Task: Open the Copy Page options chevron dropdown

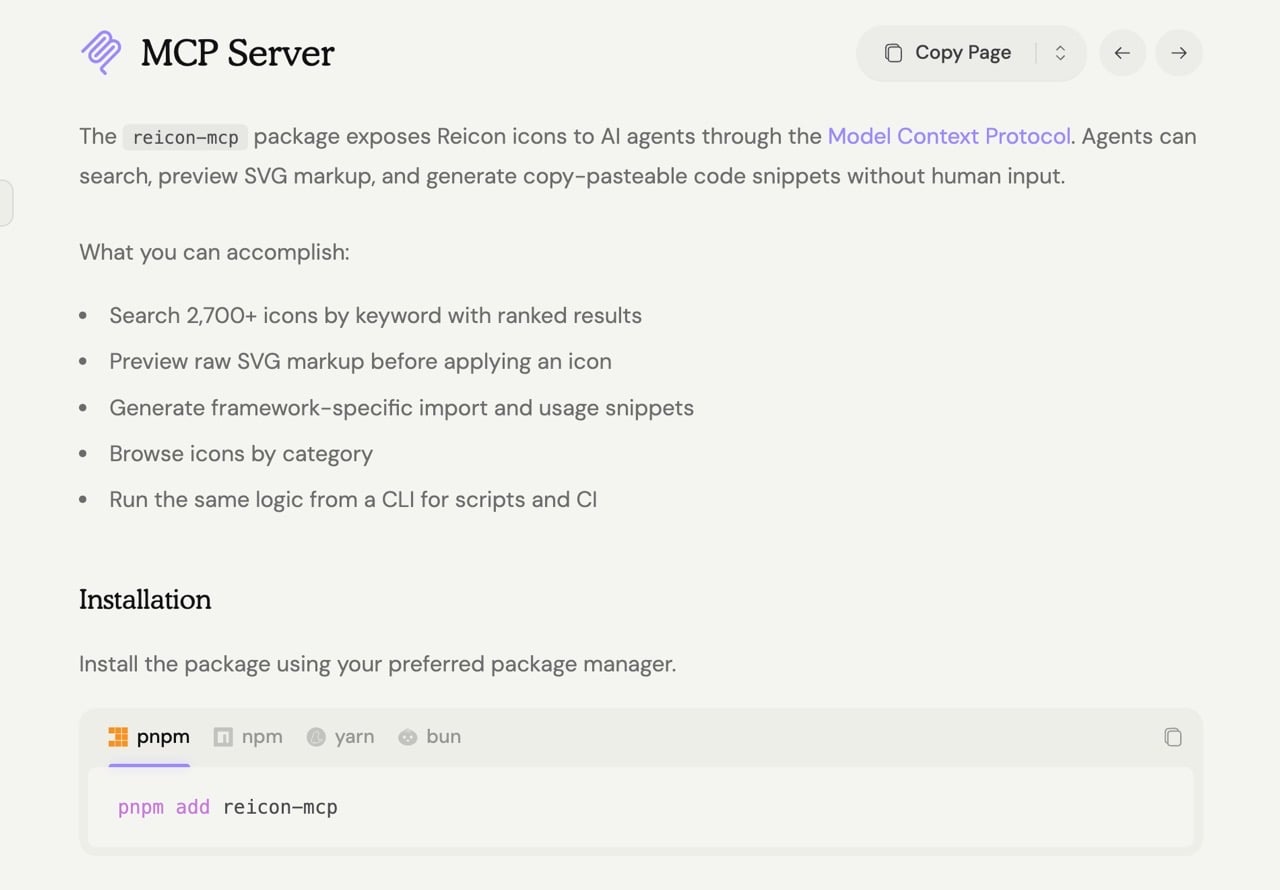Action: pyautogui.click(x=1061, y=53)
